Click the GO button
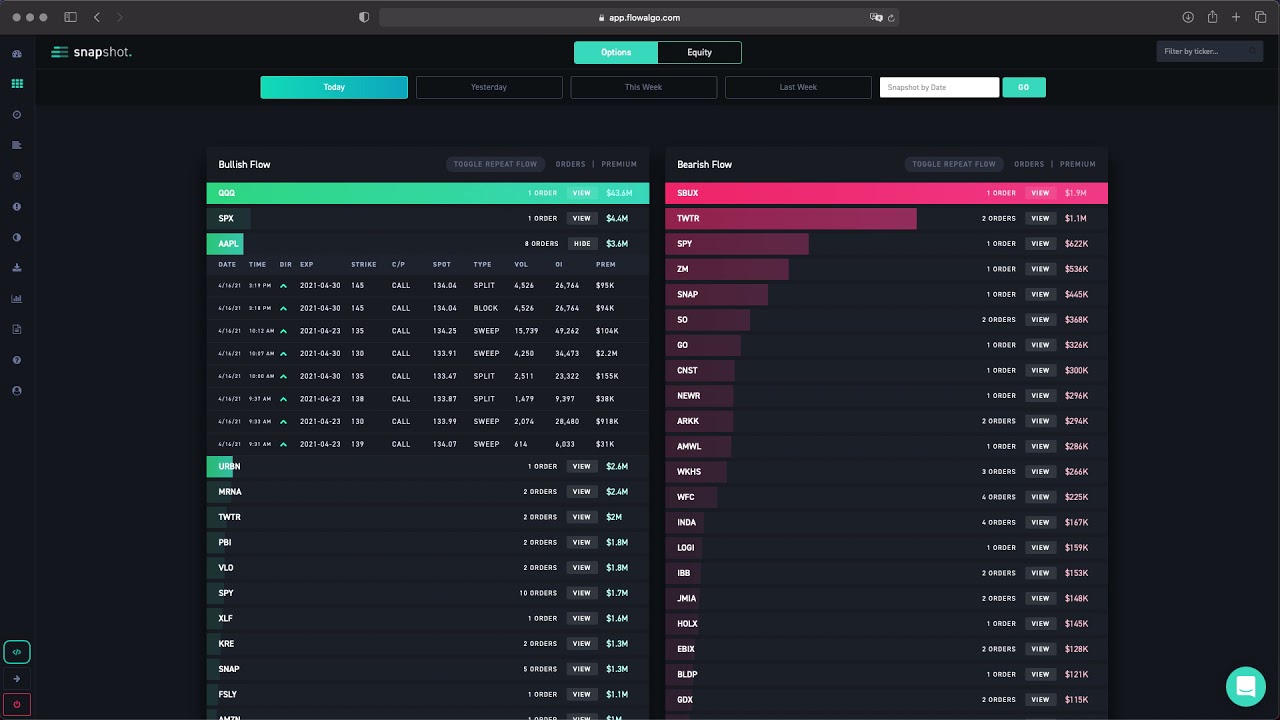The image size is (1280, 720). pyautogui.click(x=1024, y=87)
